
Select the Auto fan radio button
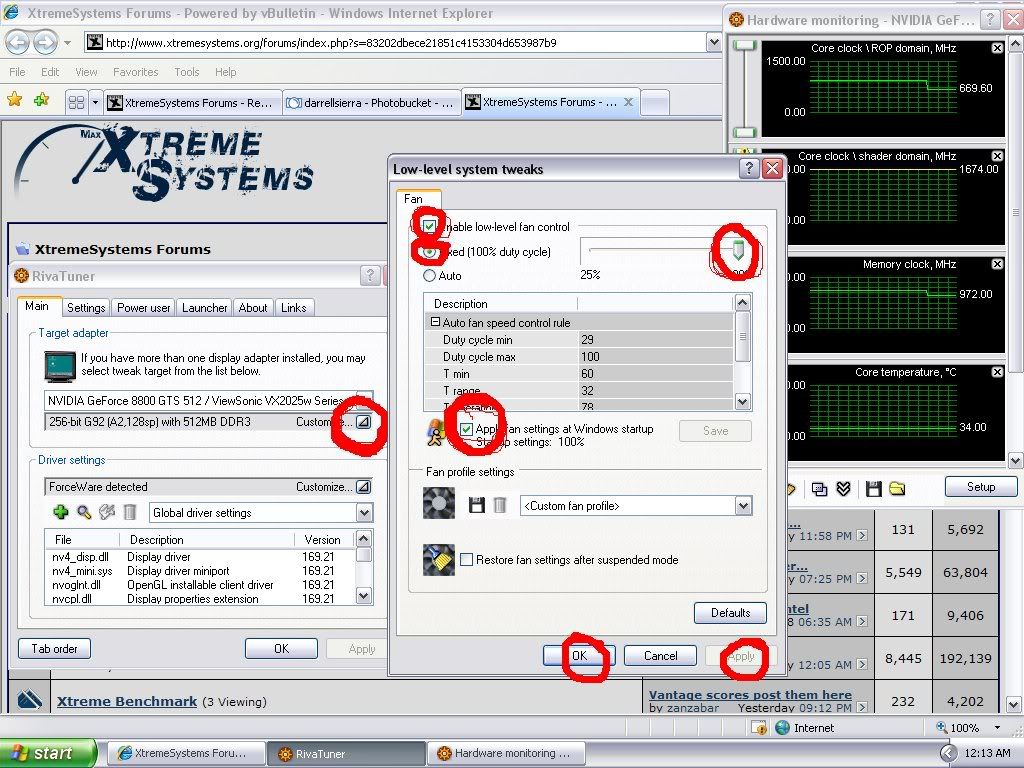coord(430,275)
